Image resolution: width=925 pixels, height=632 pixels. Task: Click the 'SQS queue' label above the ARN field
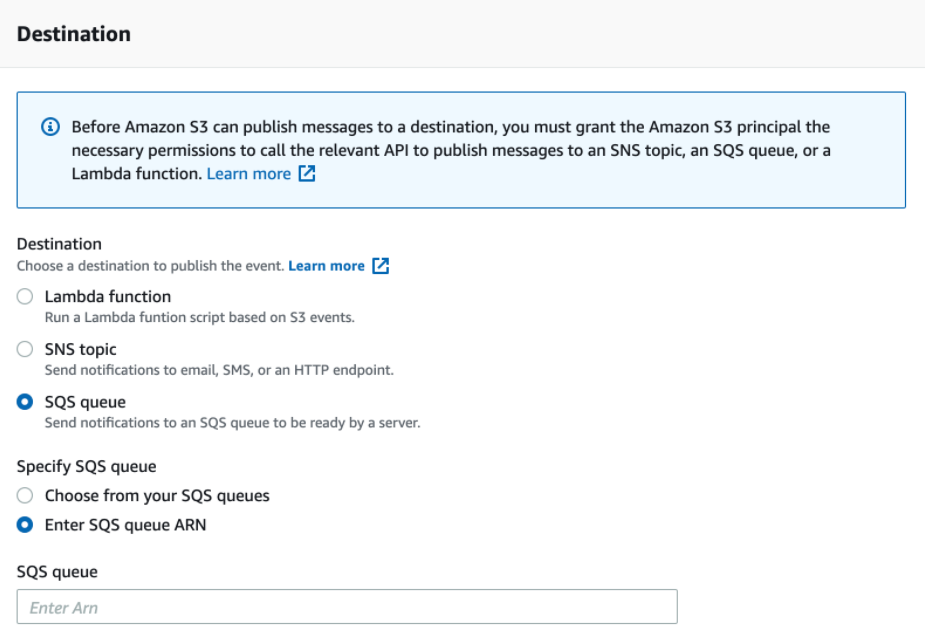(57, 572)
